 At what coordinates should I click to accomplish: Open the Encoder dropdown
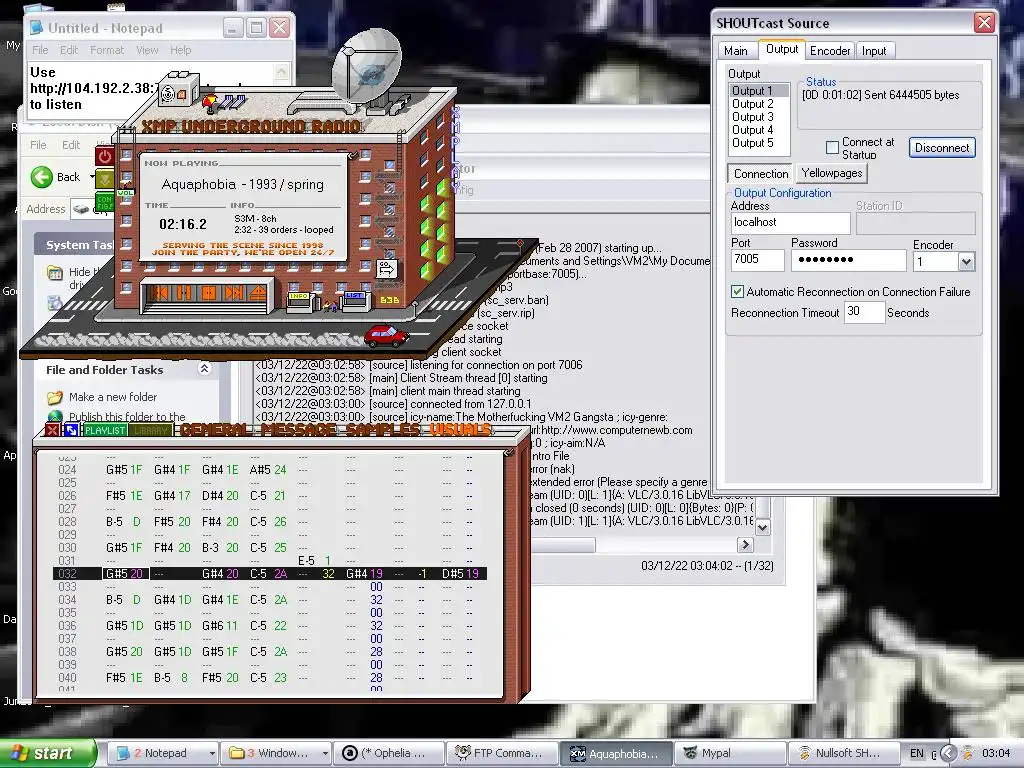pos(966,262)
